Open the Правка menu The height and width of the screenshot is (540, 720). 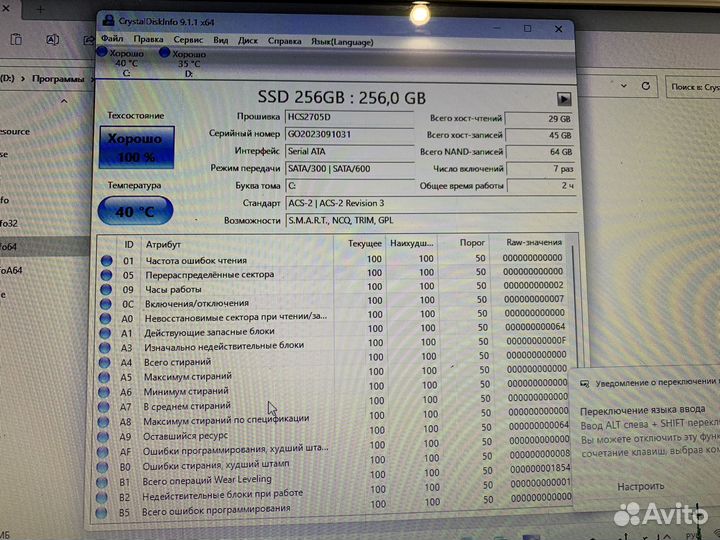(148, 39)
